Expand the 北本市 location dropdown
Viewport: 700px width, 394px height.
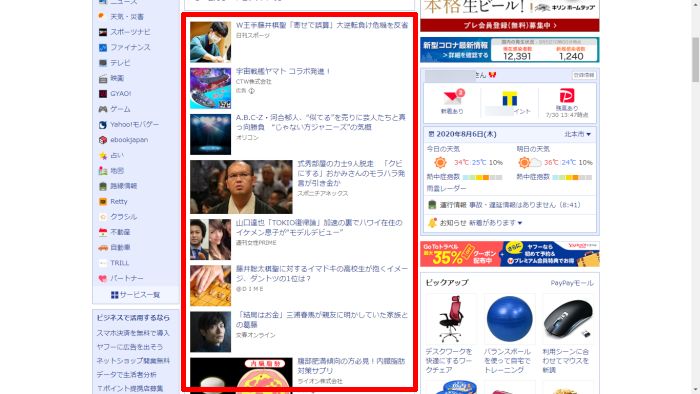pyautogui.click(x=577, y=134)
